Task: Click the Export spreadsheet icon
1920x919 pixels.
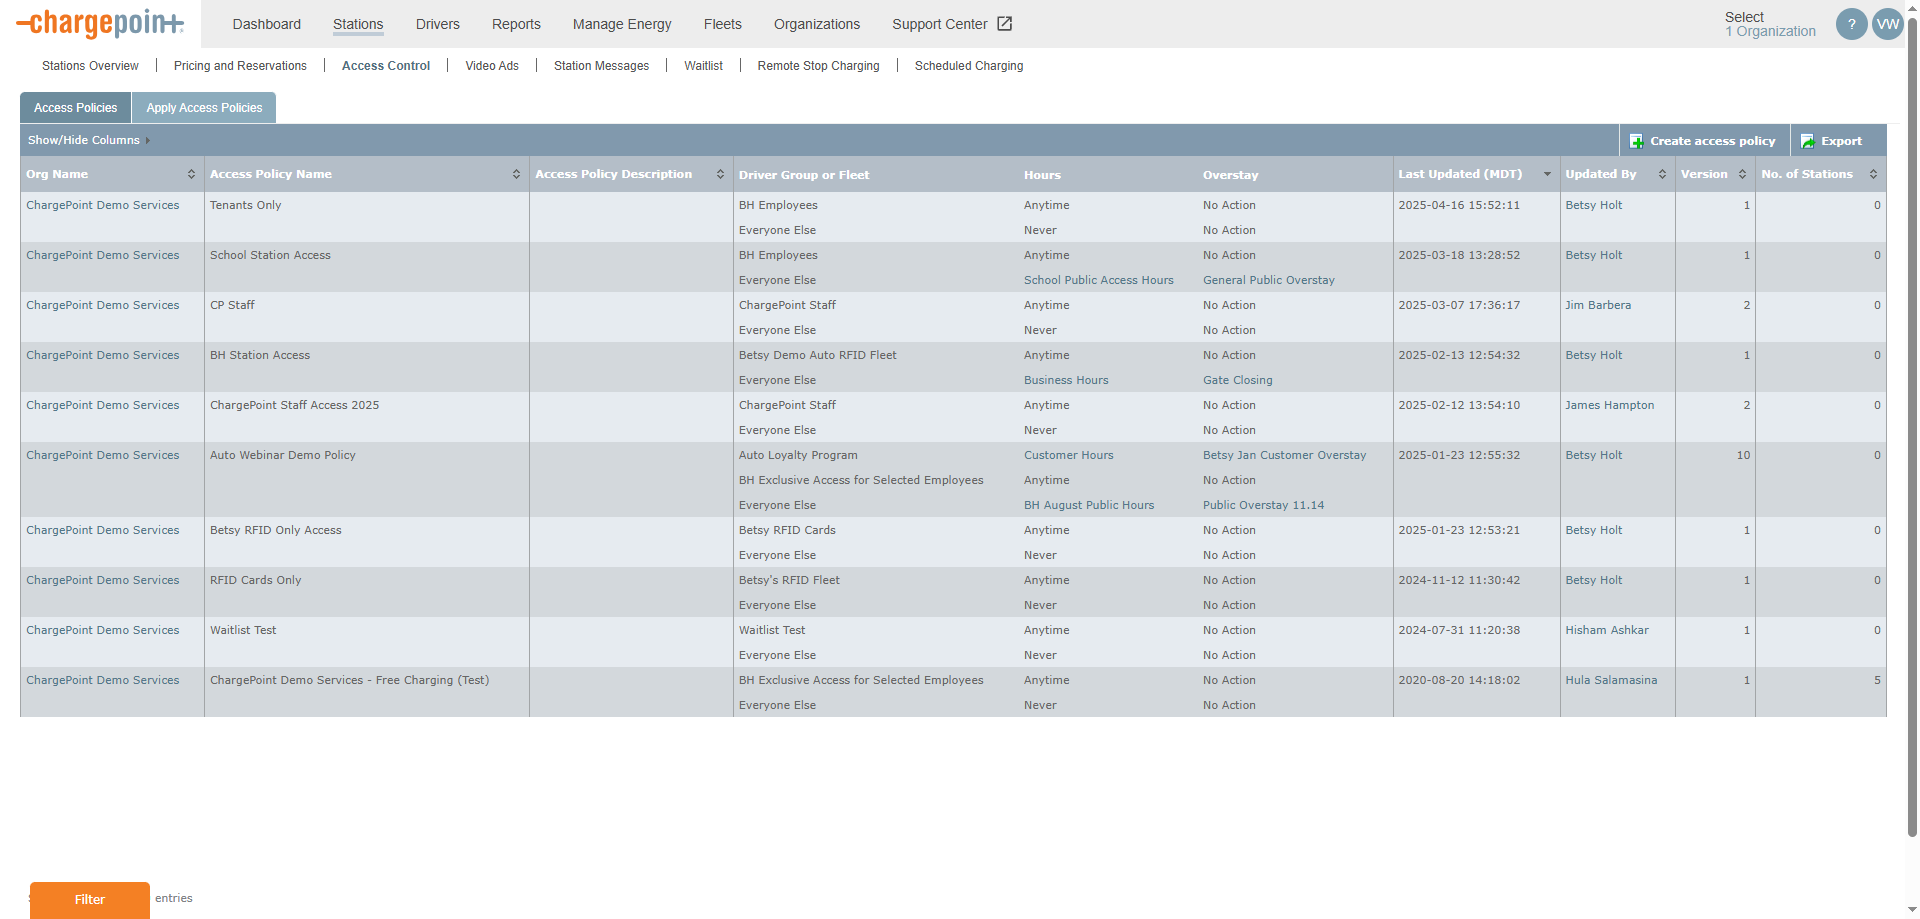Action: 1807,141
